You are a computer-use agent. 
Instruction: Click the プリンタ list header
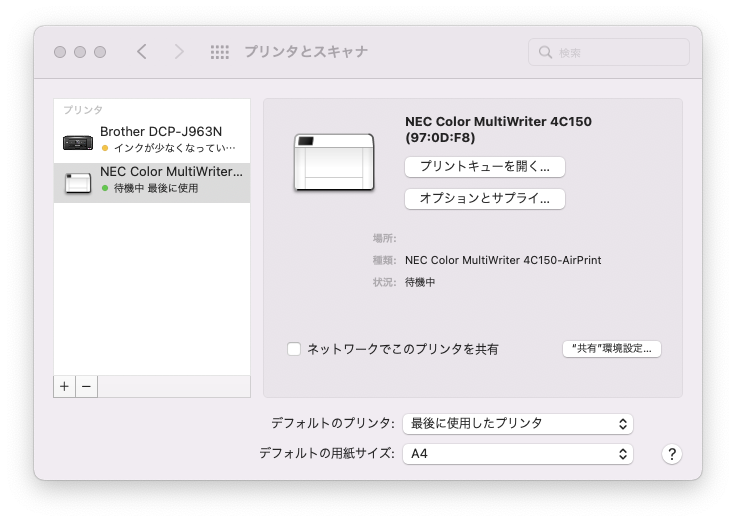83,110
